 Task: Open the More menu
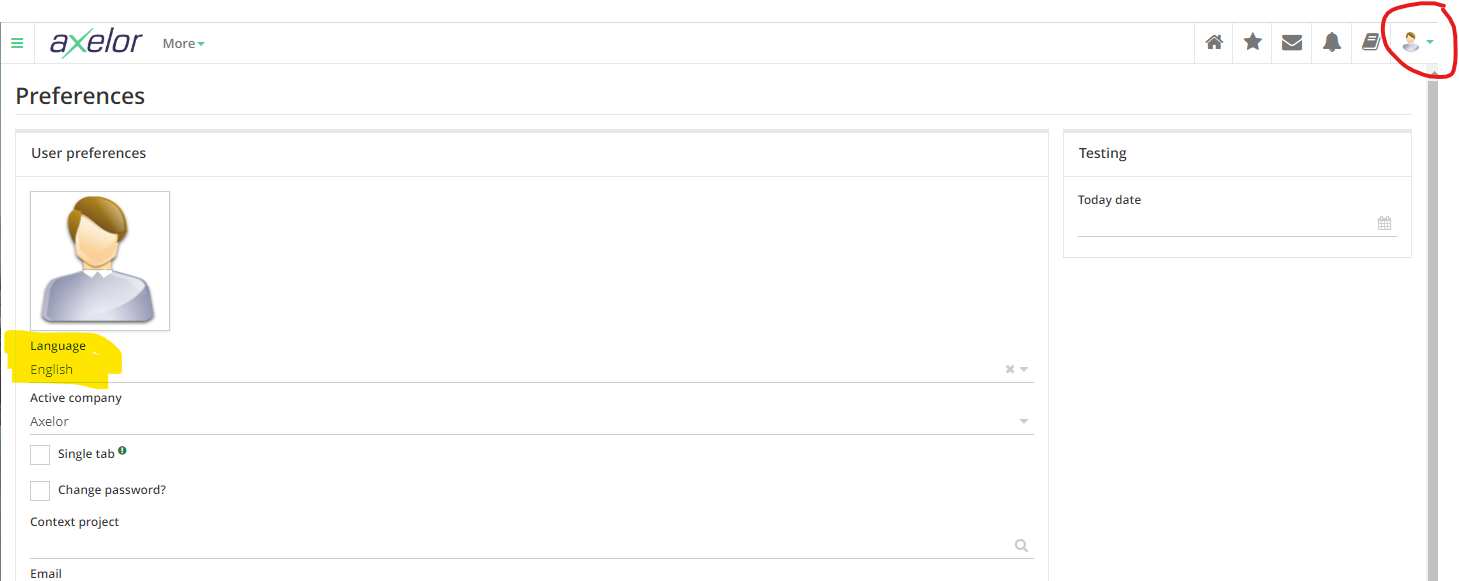click(x=183, y=43)
